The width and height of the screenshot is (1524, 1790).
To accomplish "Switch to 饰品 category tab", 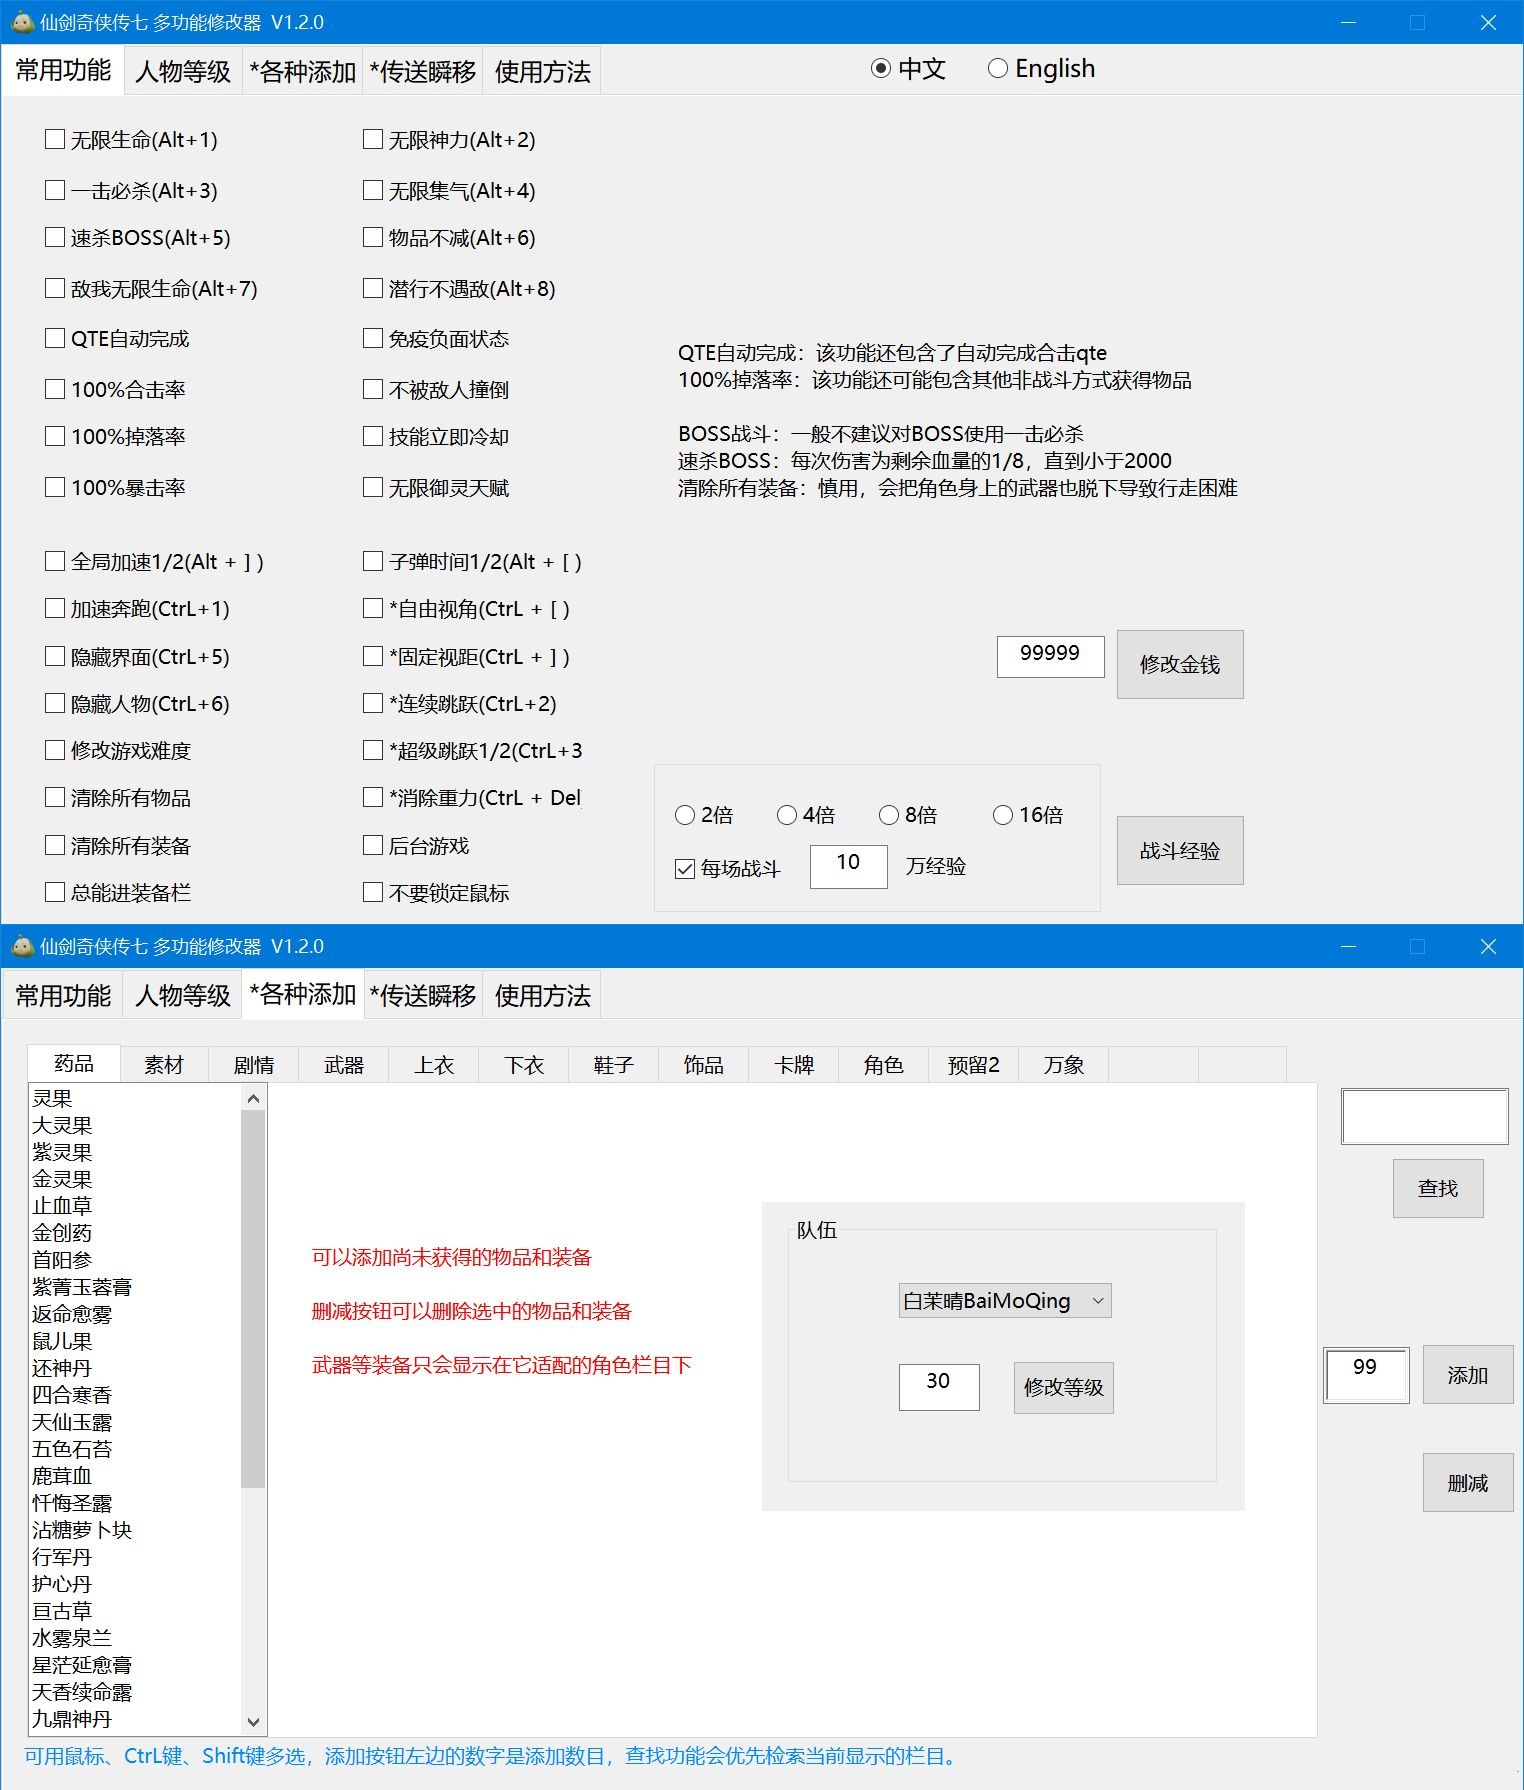I will (704, 1065).
